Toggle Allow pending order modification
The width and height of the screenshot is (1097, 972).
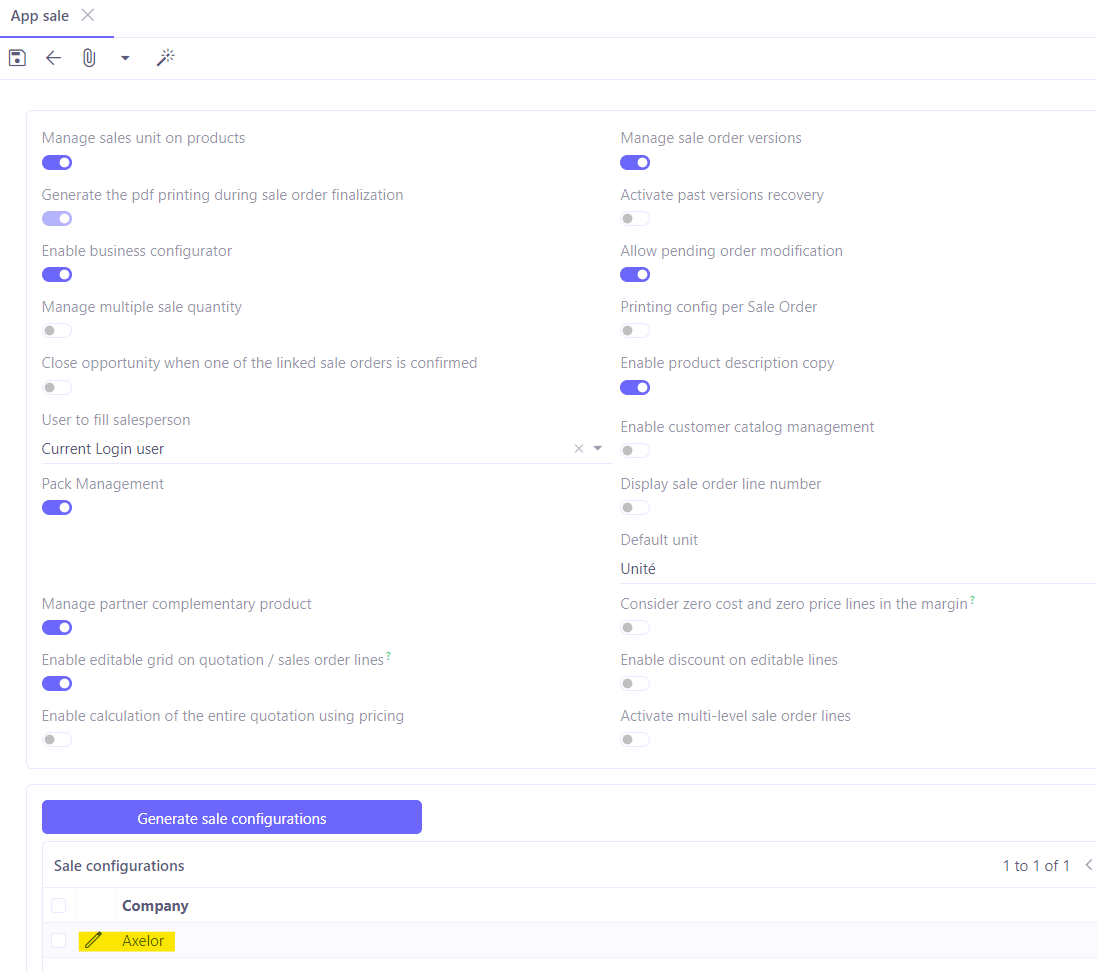click(635, 274)
